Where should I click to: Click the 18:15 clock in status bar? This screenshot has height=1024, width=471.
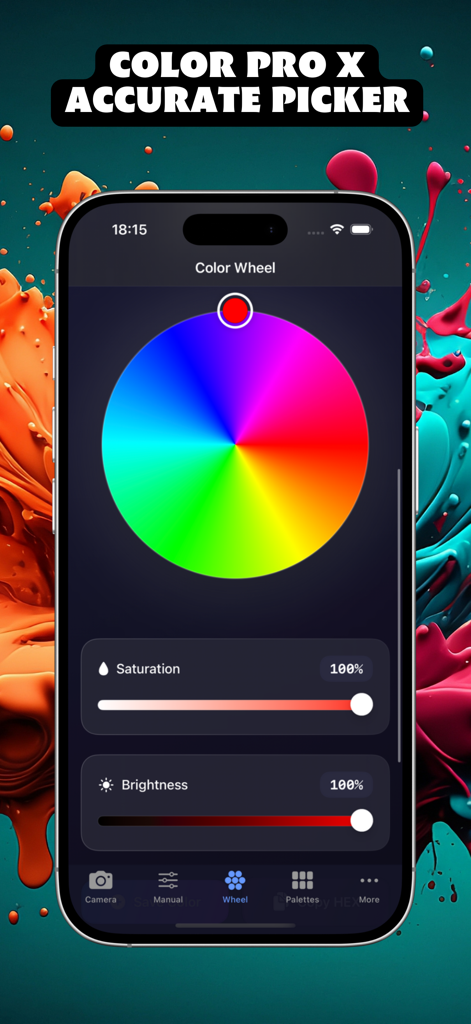click(129, 229)
